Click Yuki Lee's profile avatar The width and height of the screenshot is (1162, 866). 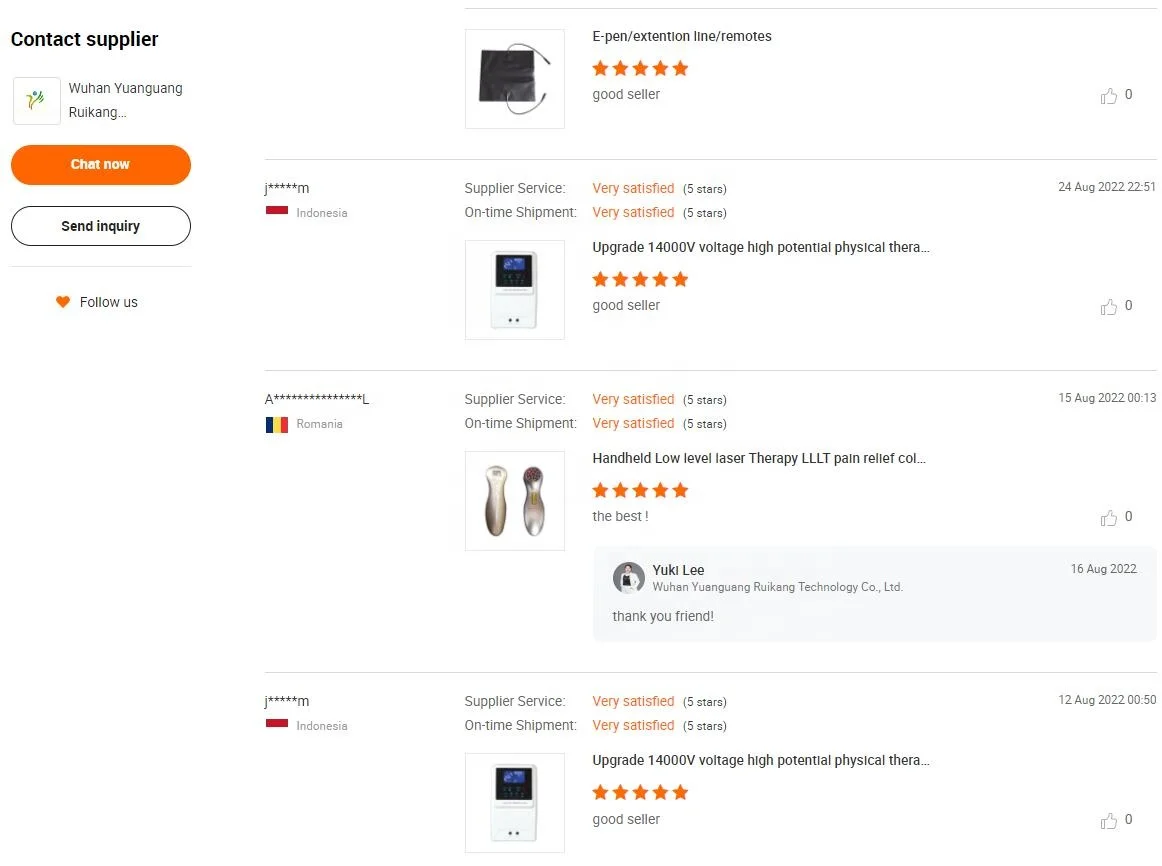click(629, 578)
